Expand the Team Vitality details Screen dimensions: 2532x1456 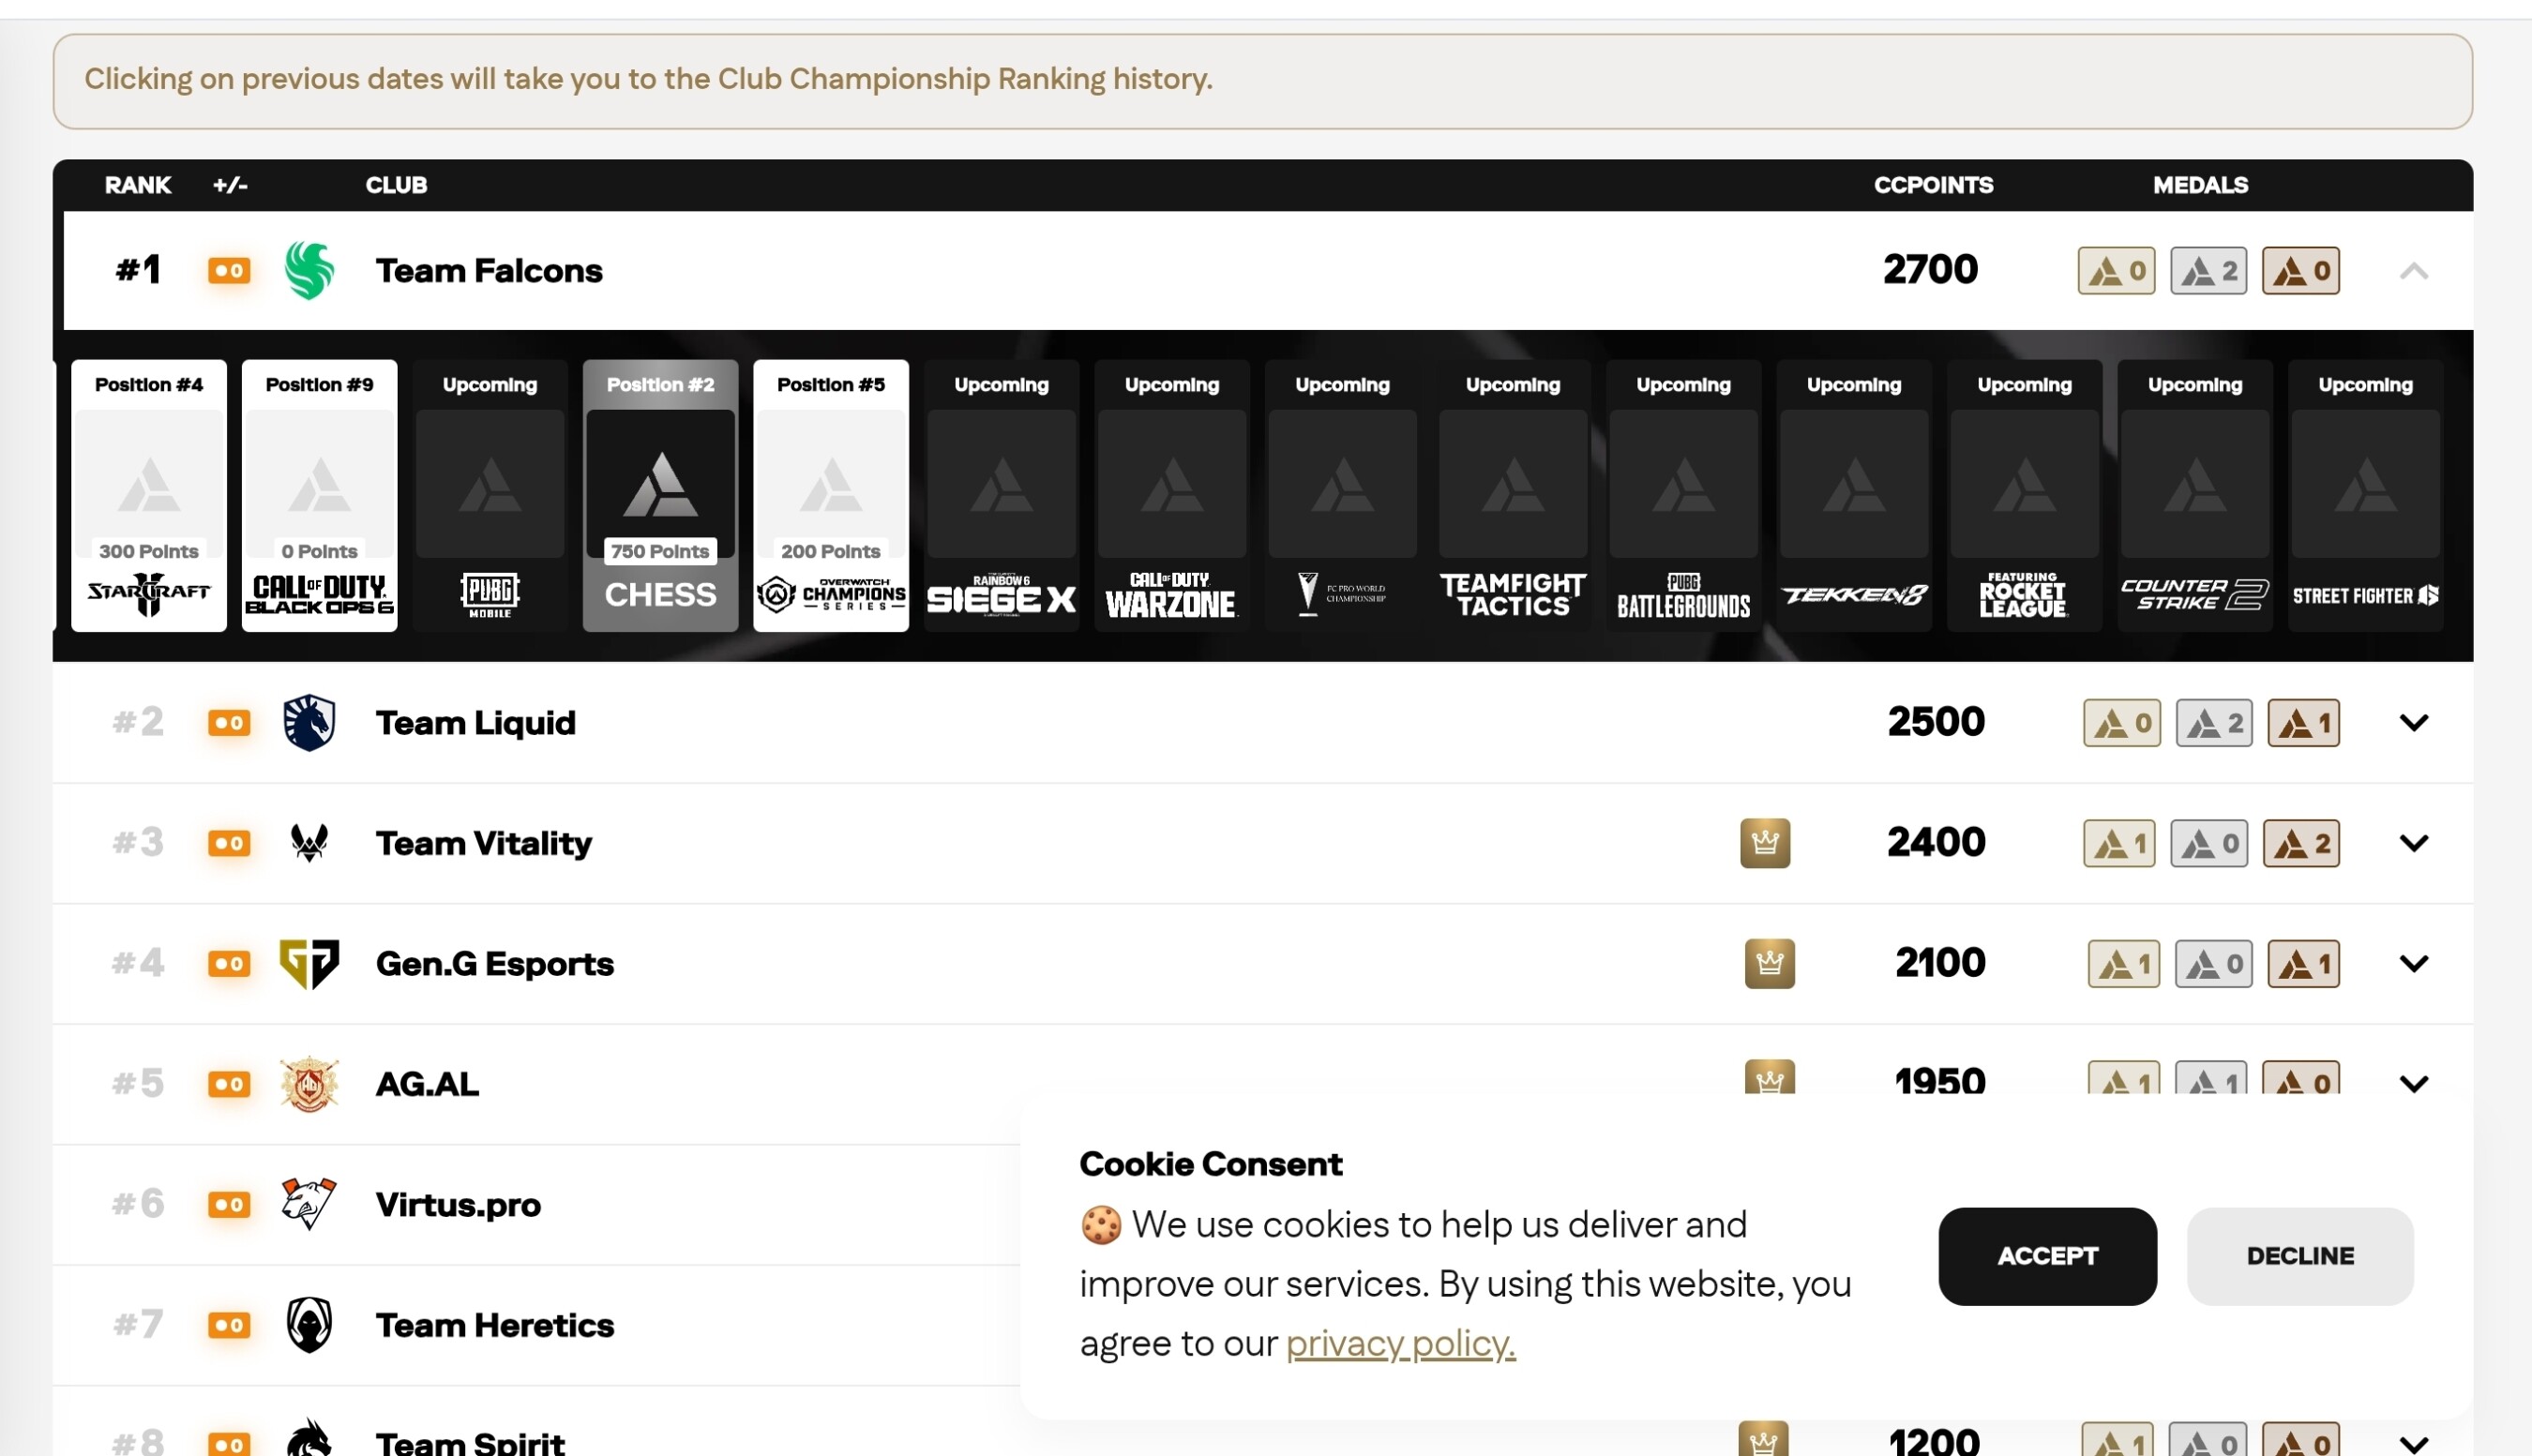point(2413,842)
